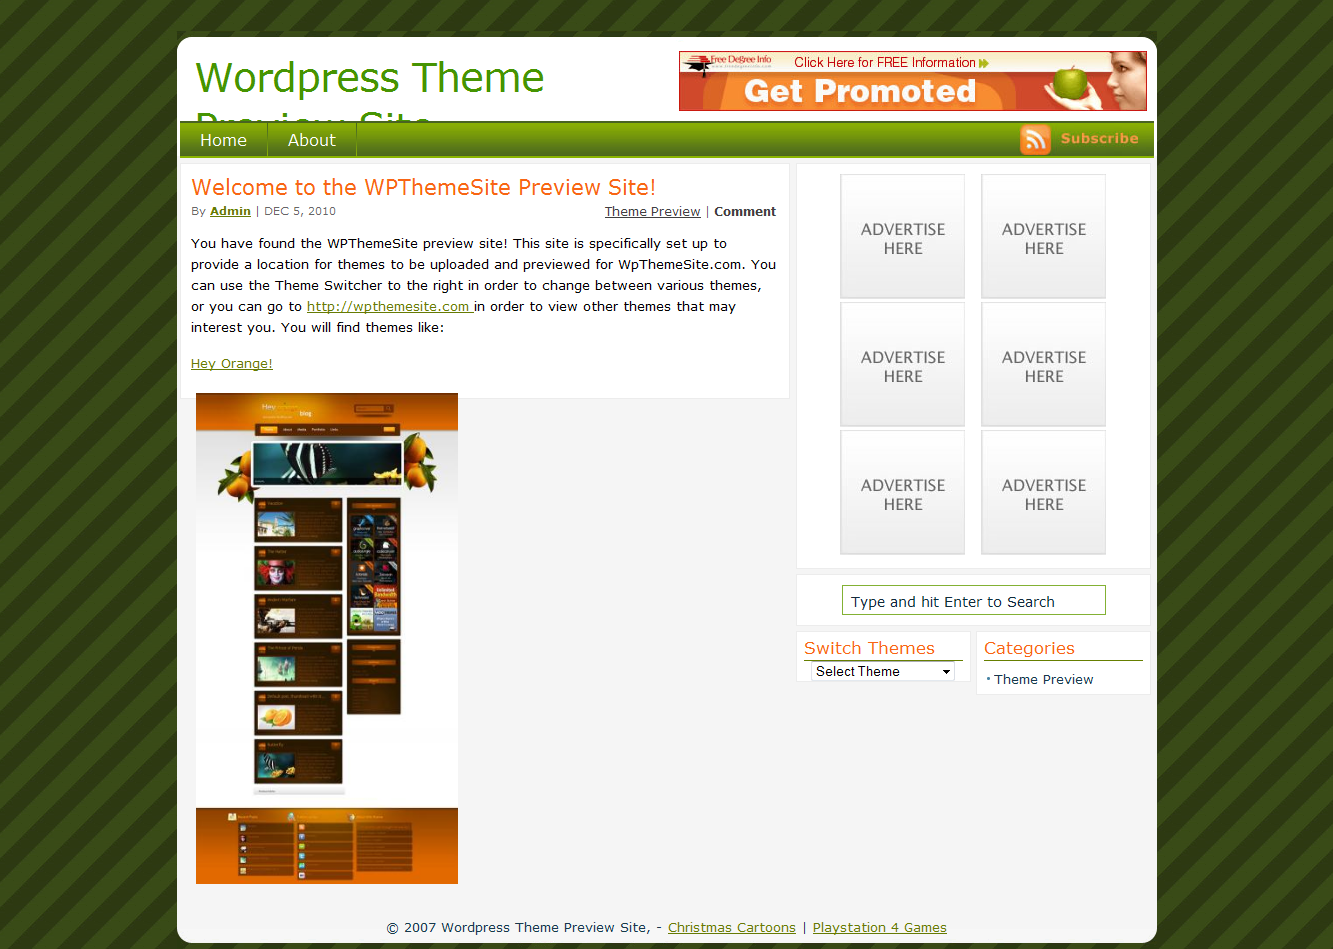Focus the Type and hit Enter search field
The width and height of the screenshot is (1333, 949).
[x=973, y=601]
